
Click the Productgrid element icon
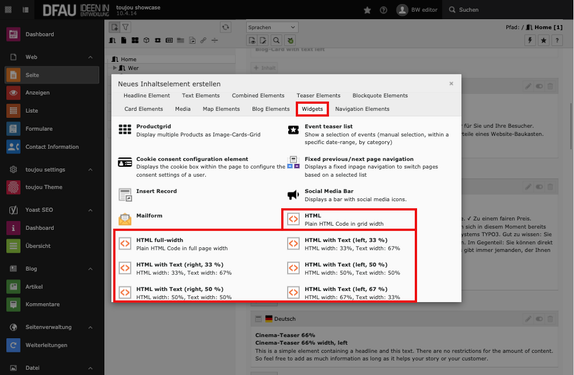pos(125,129)
